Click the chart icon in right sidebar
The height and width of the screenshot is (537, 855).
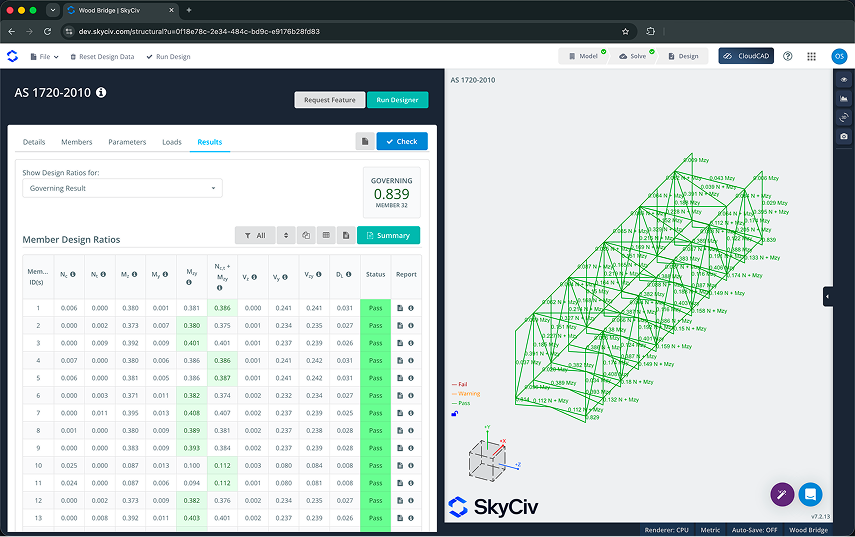(x=844, y=99)
